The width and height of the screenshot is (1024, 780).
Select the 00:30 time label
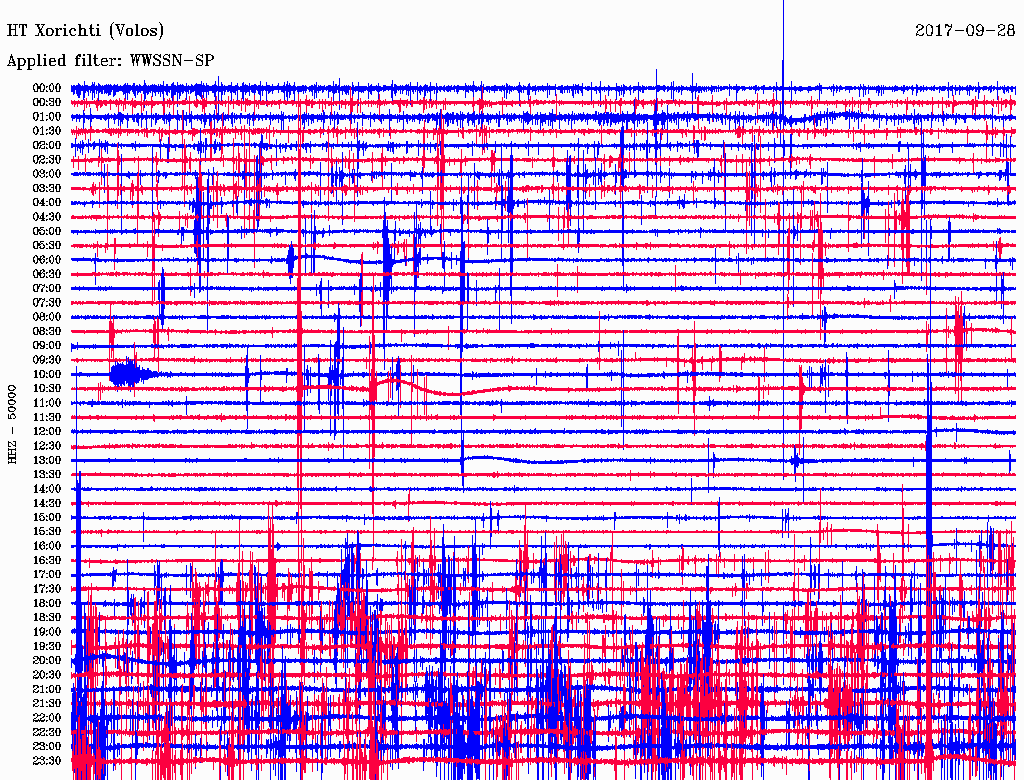(x=47, y=103)
